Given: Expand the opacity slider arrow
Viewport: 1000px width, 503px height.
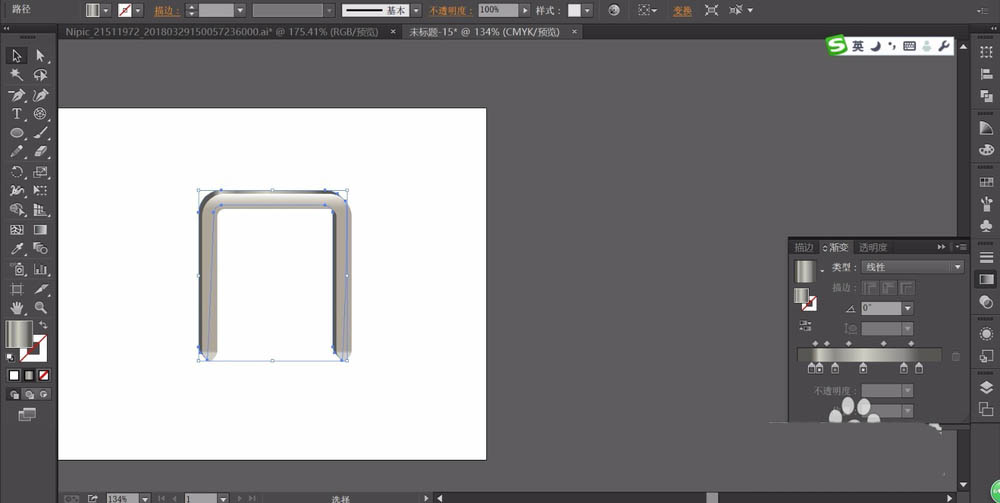Looking at the screenshot, I should (x=525, y=10).
